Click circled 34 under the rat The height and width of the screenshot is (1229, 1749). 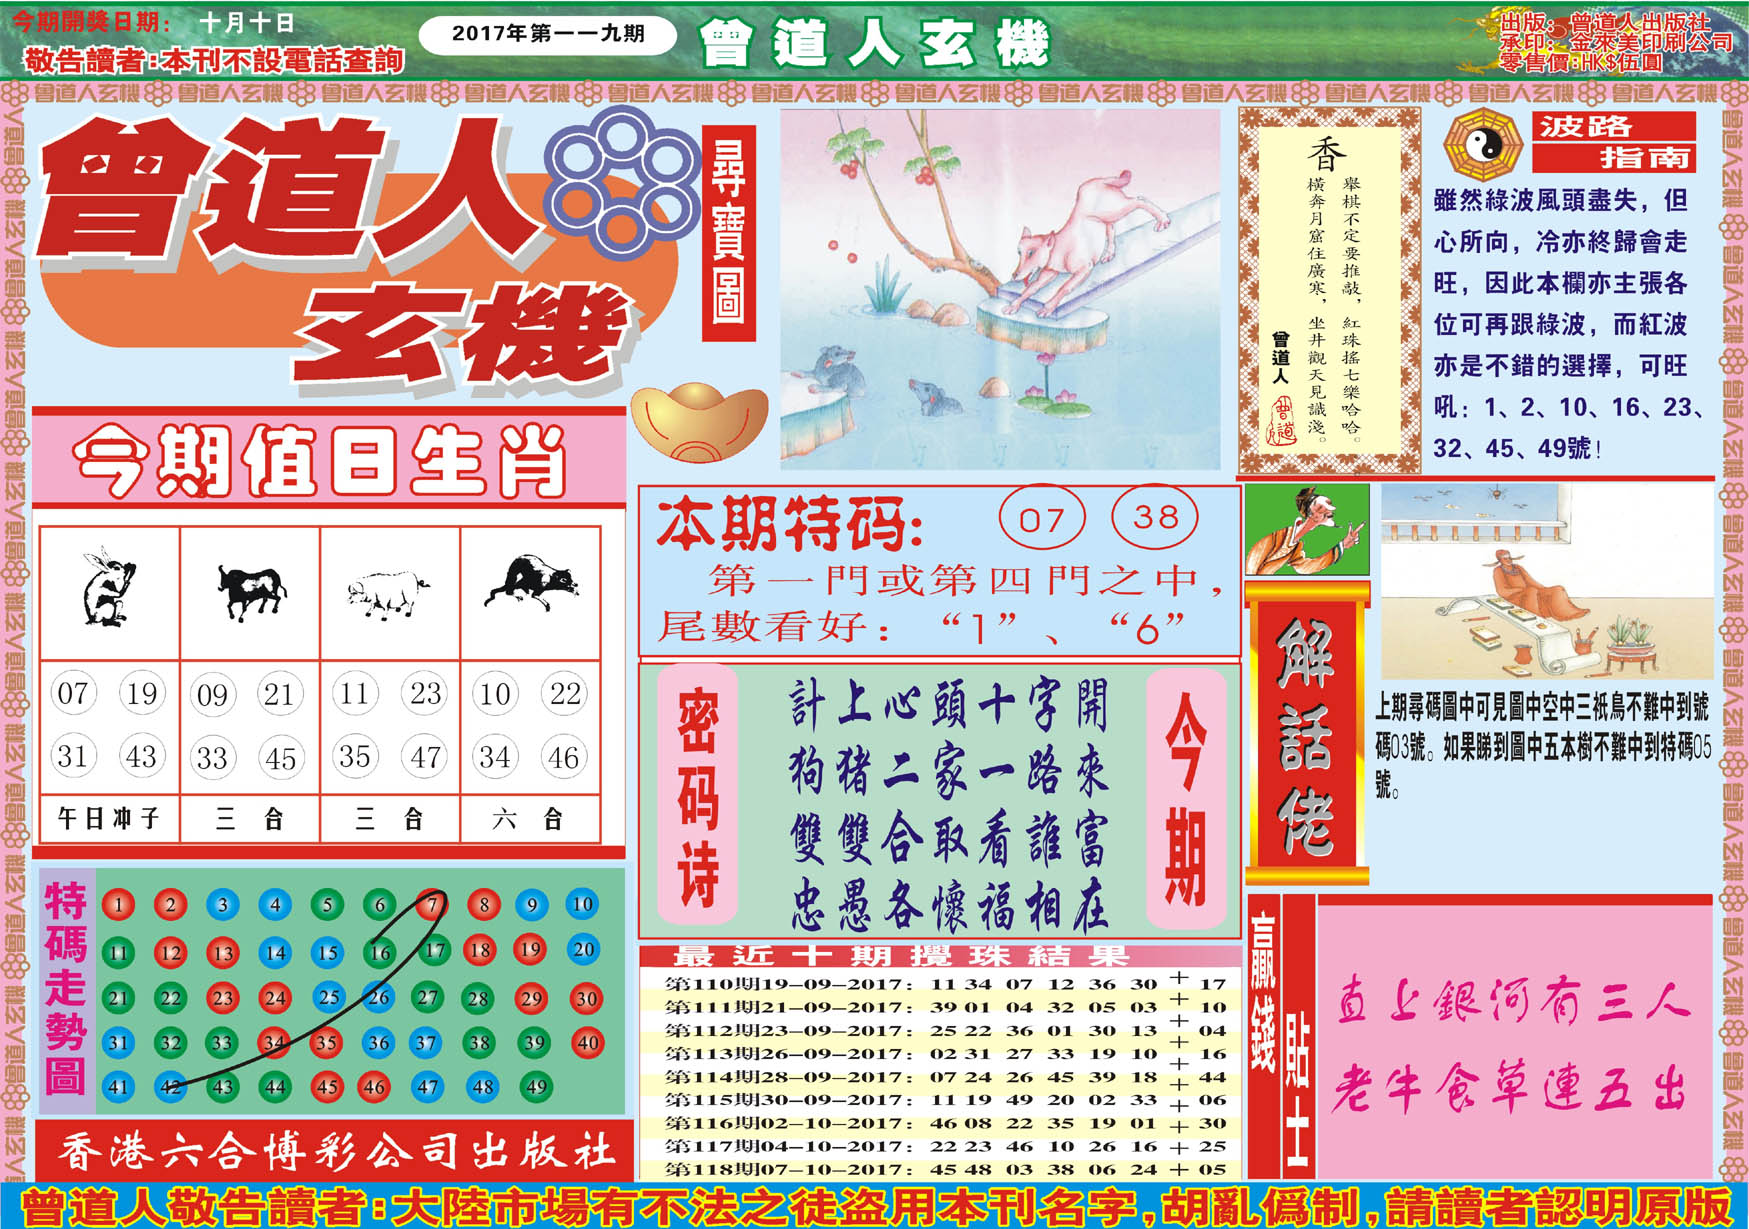pos(494,757)
